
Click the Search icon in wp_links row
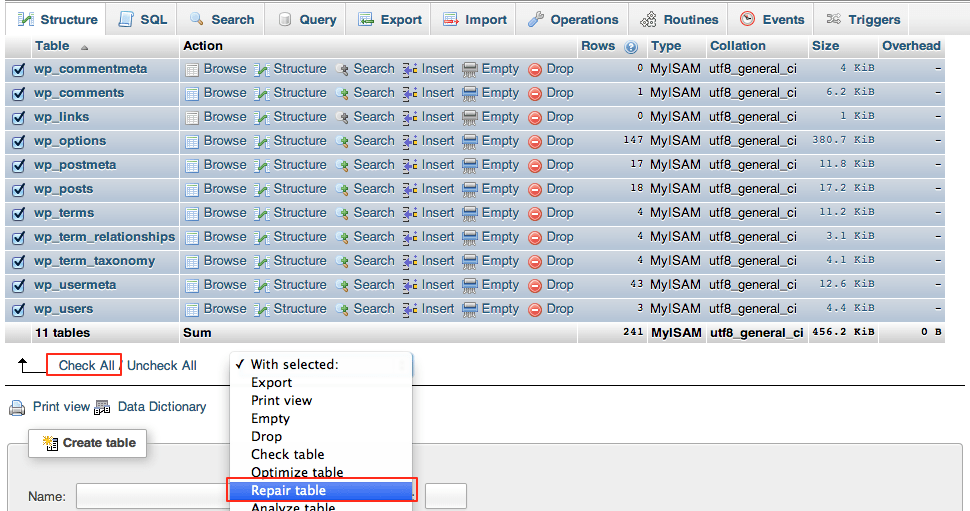point(342,118)
